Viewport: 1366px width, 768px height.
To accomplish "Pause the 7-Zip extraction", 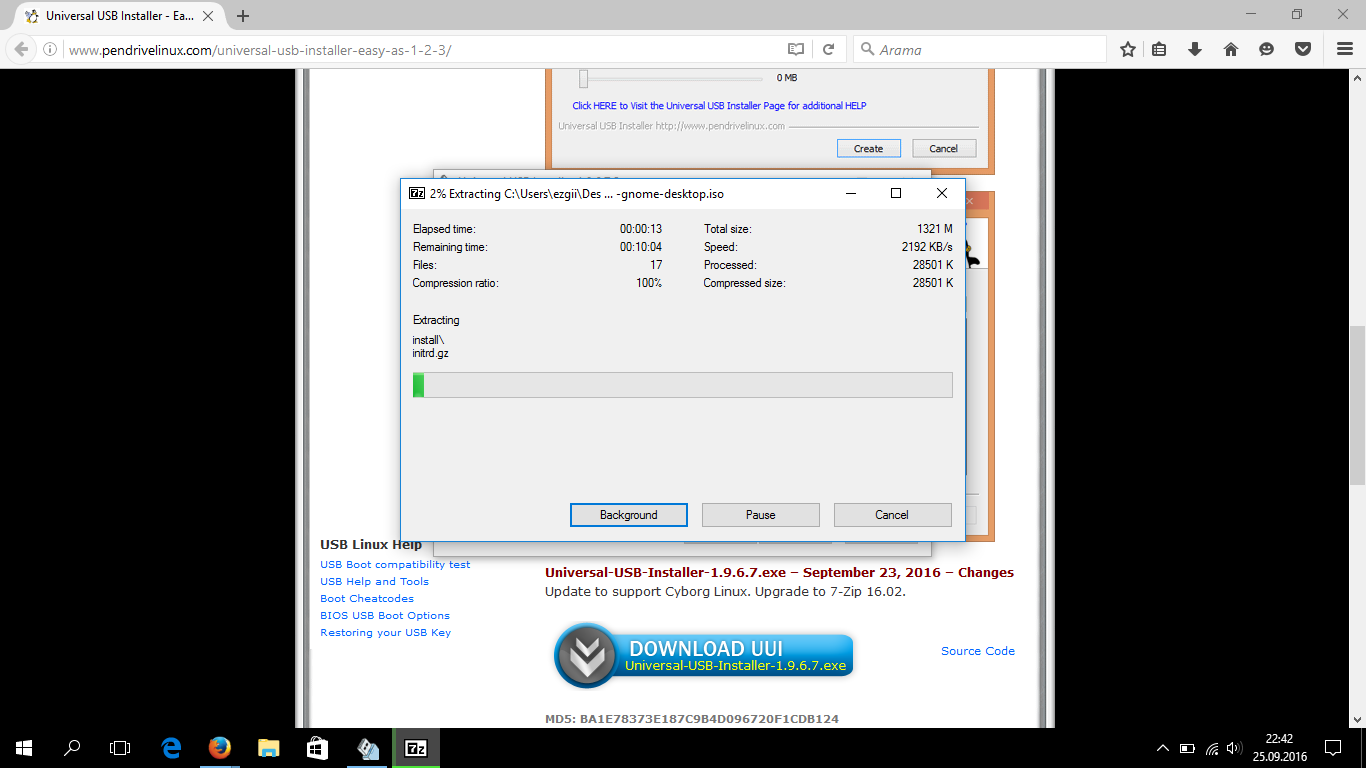I will point(761,514).
